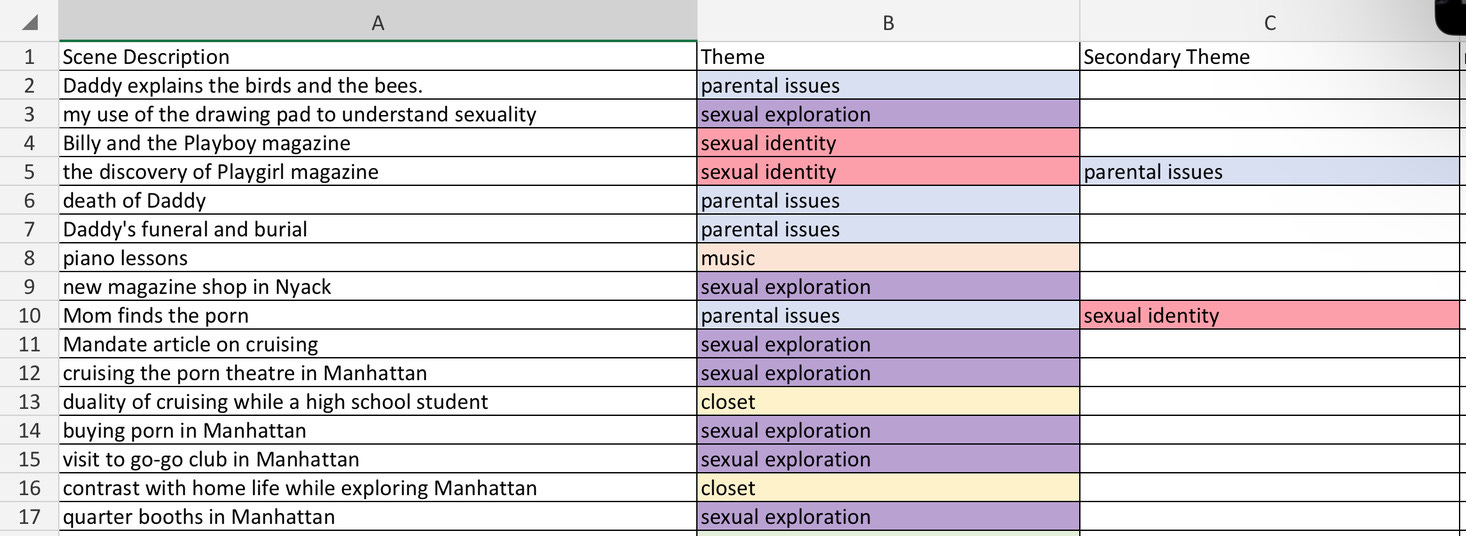Image resolution: width=1466 pixels, height=536 pixels.
Task: Select cell 'death of Daddy'
Action: coord(378,201)
